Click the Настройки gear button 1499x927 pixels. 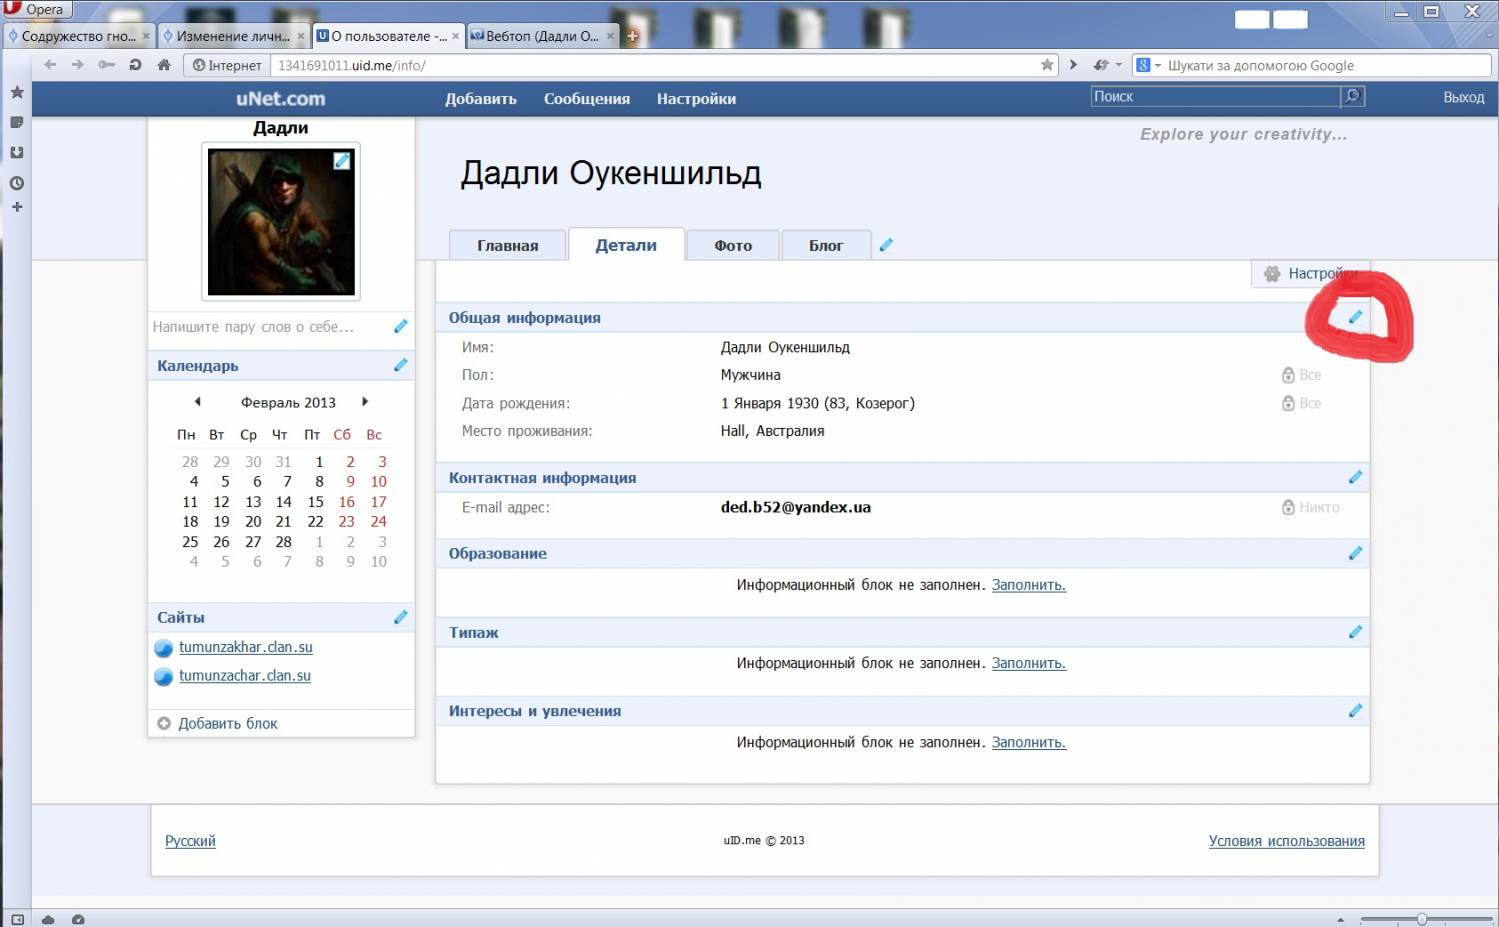tap(1310, 273)
